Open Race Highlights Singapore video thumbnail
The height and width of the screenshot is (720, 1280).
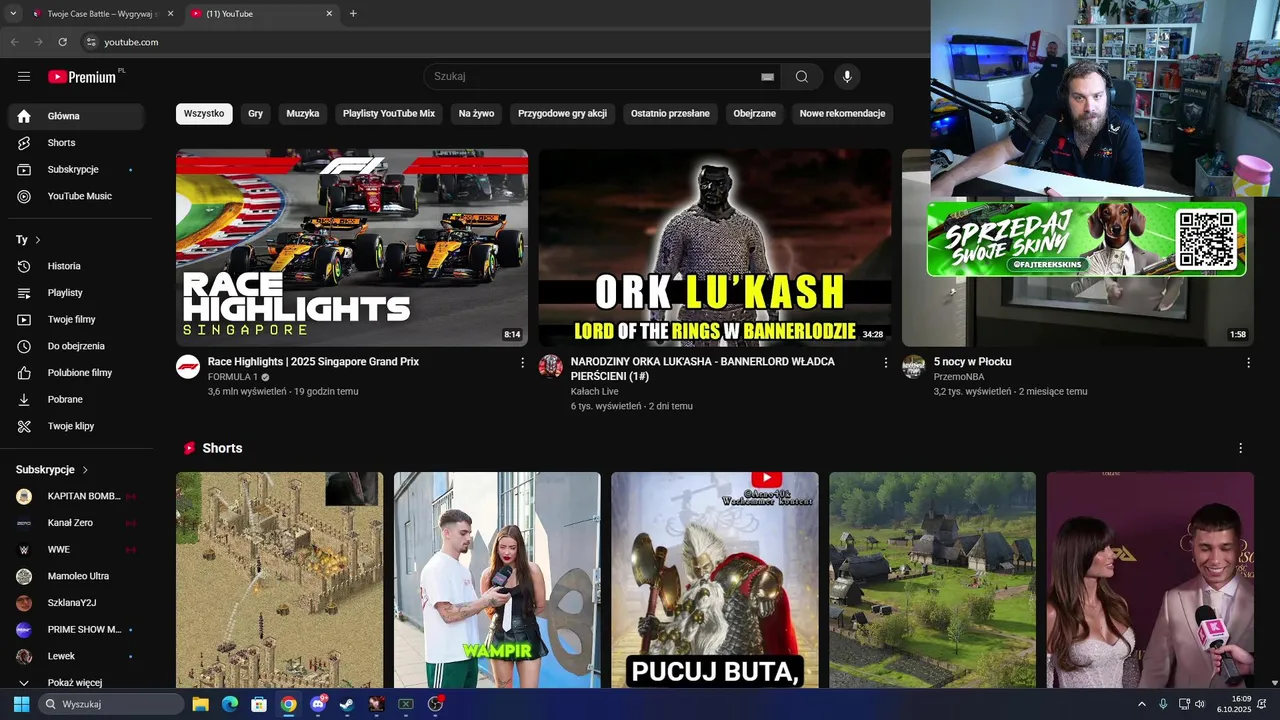[352, 248]
